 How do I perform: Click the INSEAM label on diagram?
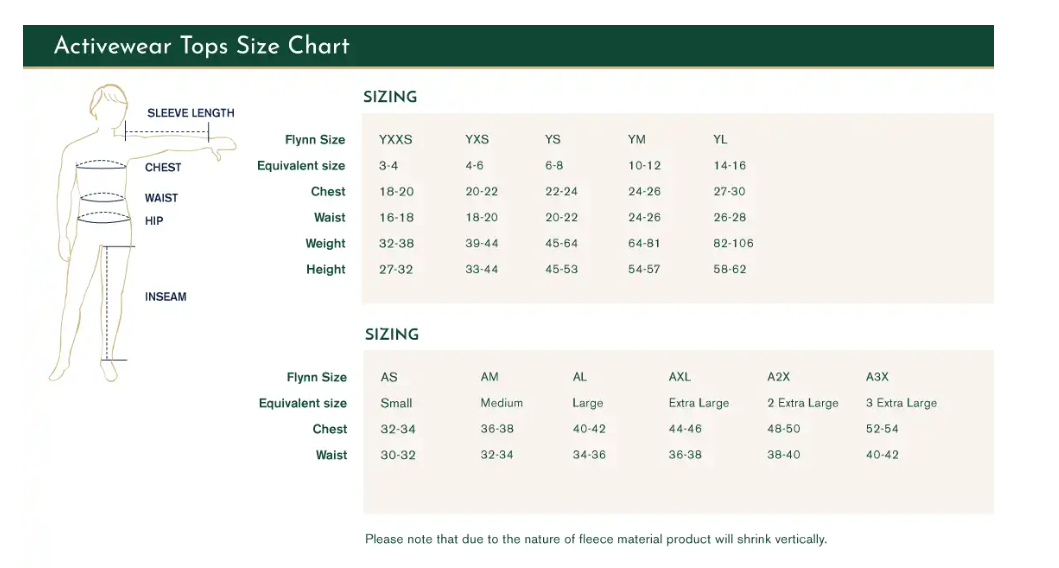coord(165,296)
